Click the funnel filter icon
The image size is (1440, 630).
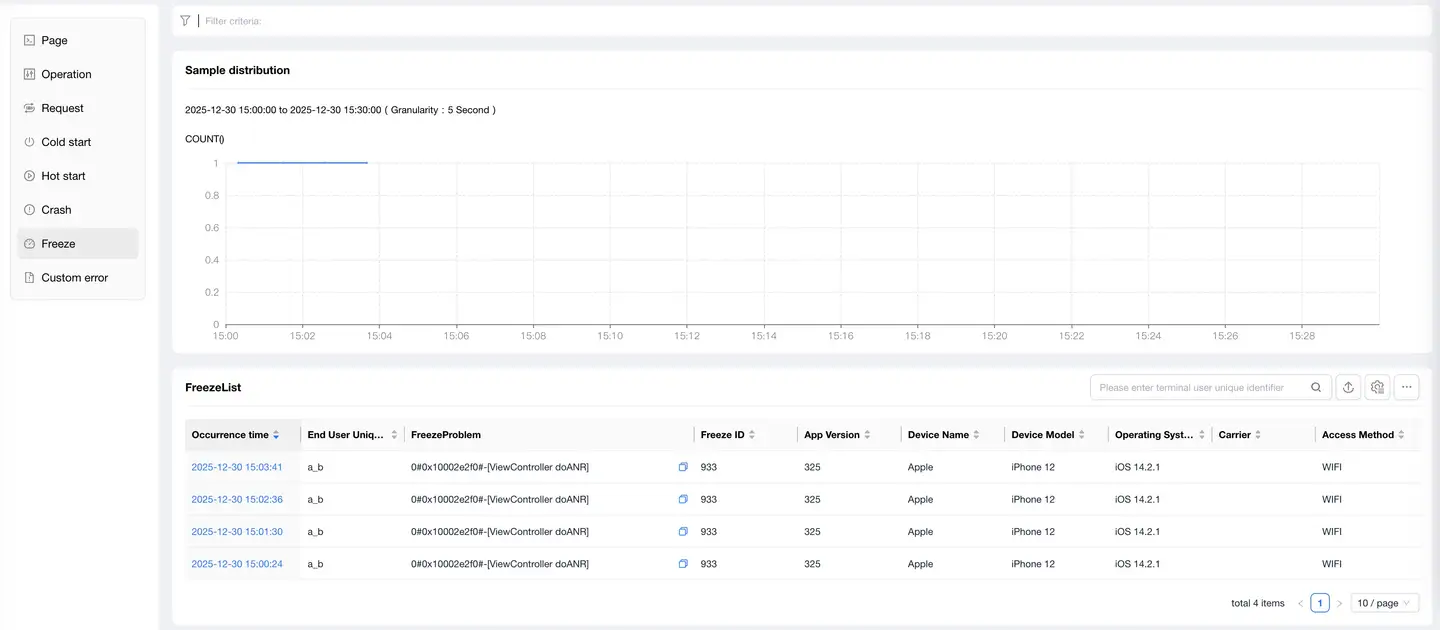[185, 20]
